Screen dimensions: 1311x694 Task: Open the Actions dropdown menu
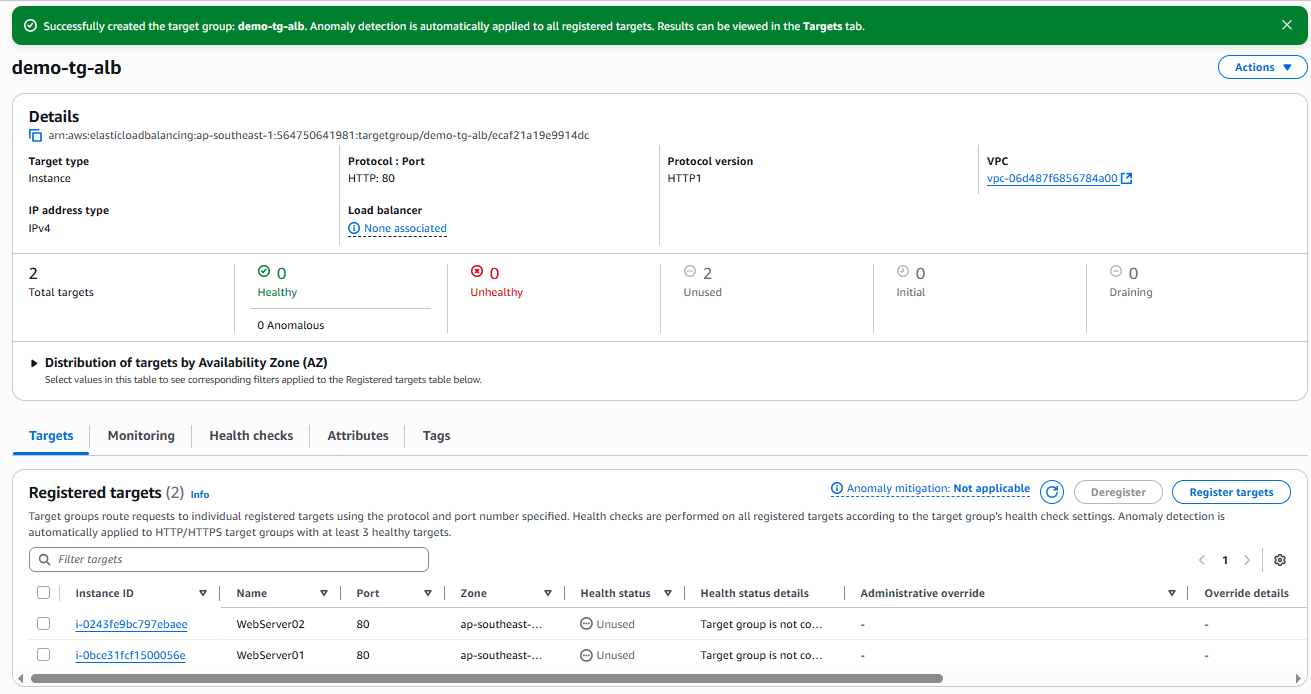(x=1262, y=67)
